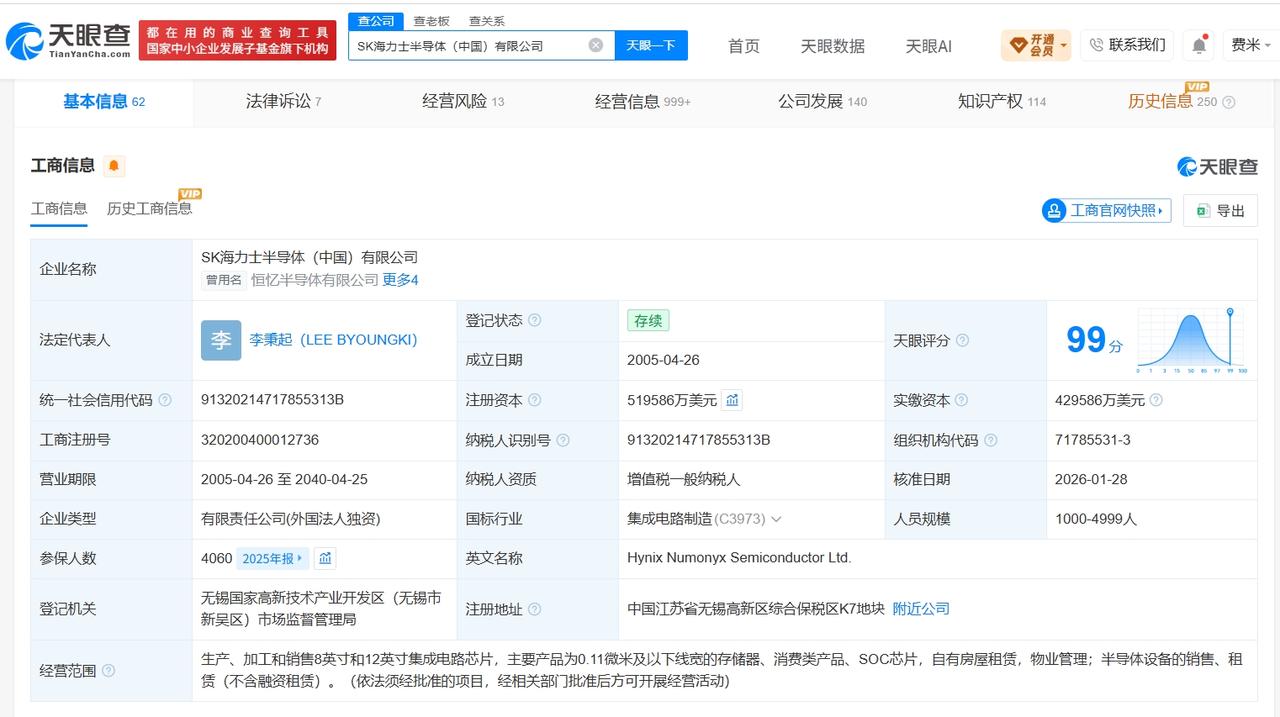
Task: Click help icon next to 天眼评分
Action: point(962,341)
